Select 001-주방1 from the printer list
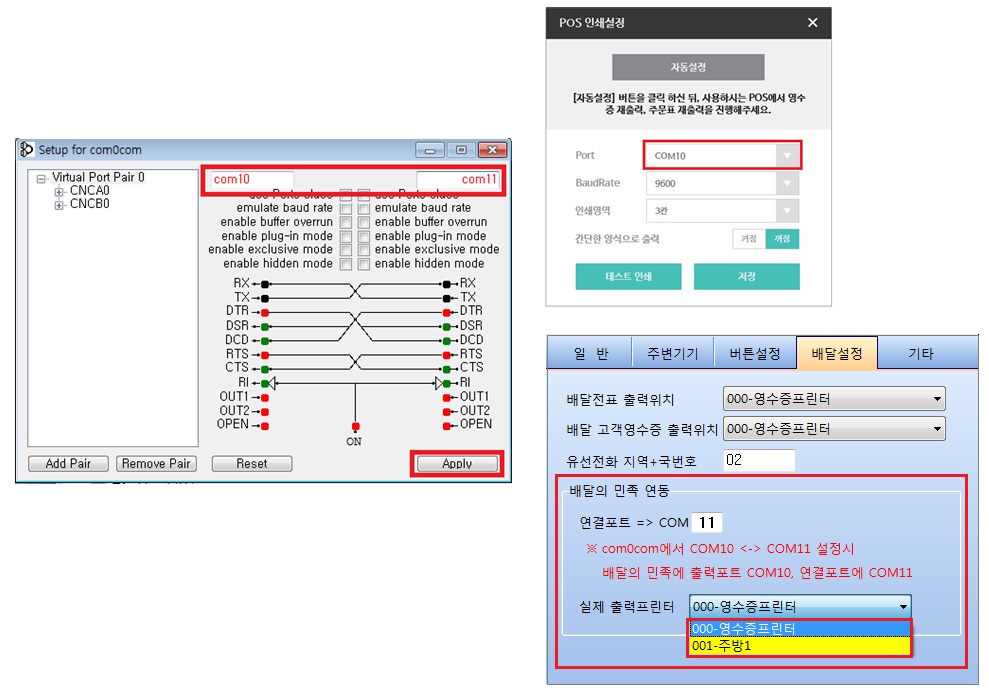989x696 pixels. (x=799, y=646)
